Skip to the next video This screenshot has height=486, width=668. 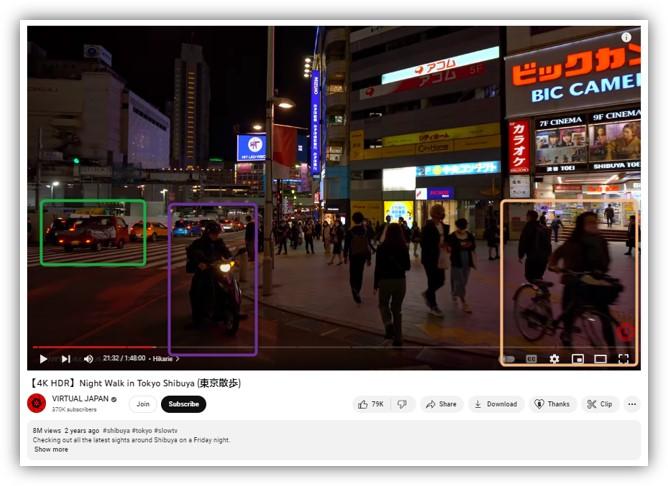(x=66, y=359)
